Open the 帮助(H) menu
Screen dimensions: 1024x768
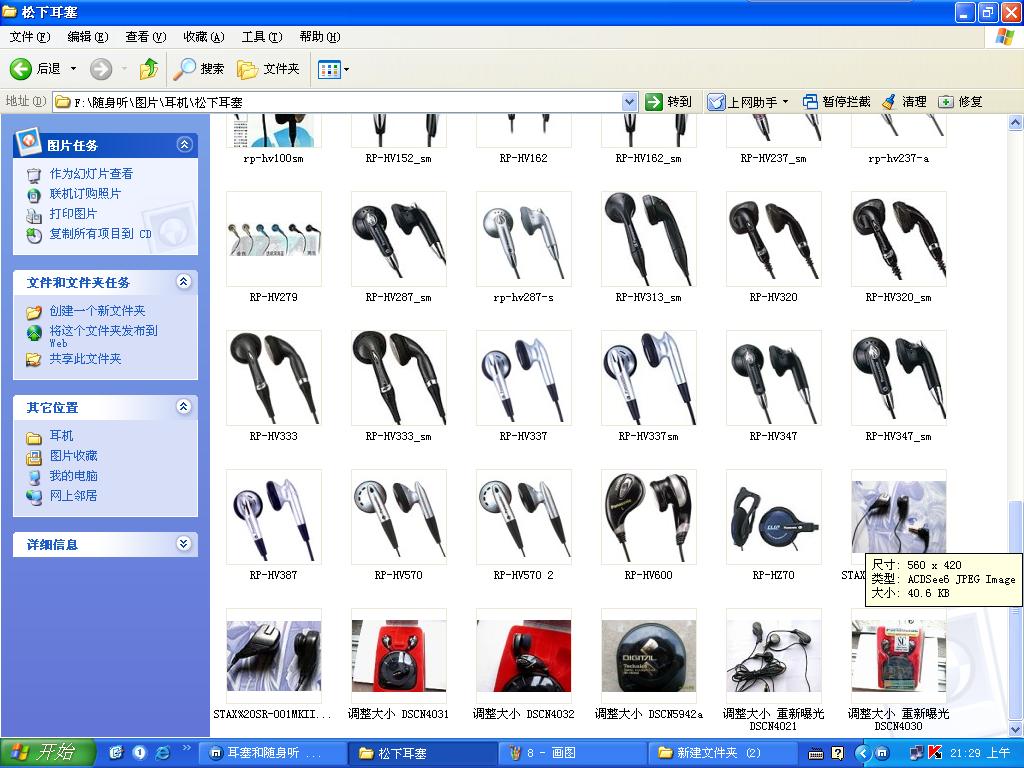click(320, 37)
